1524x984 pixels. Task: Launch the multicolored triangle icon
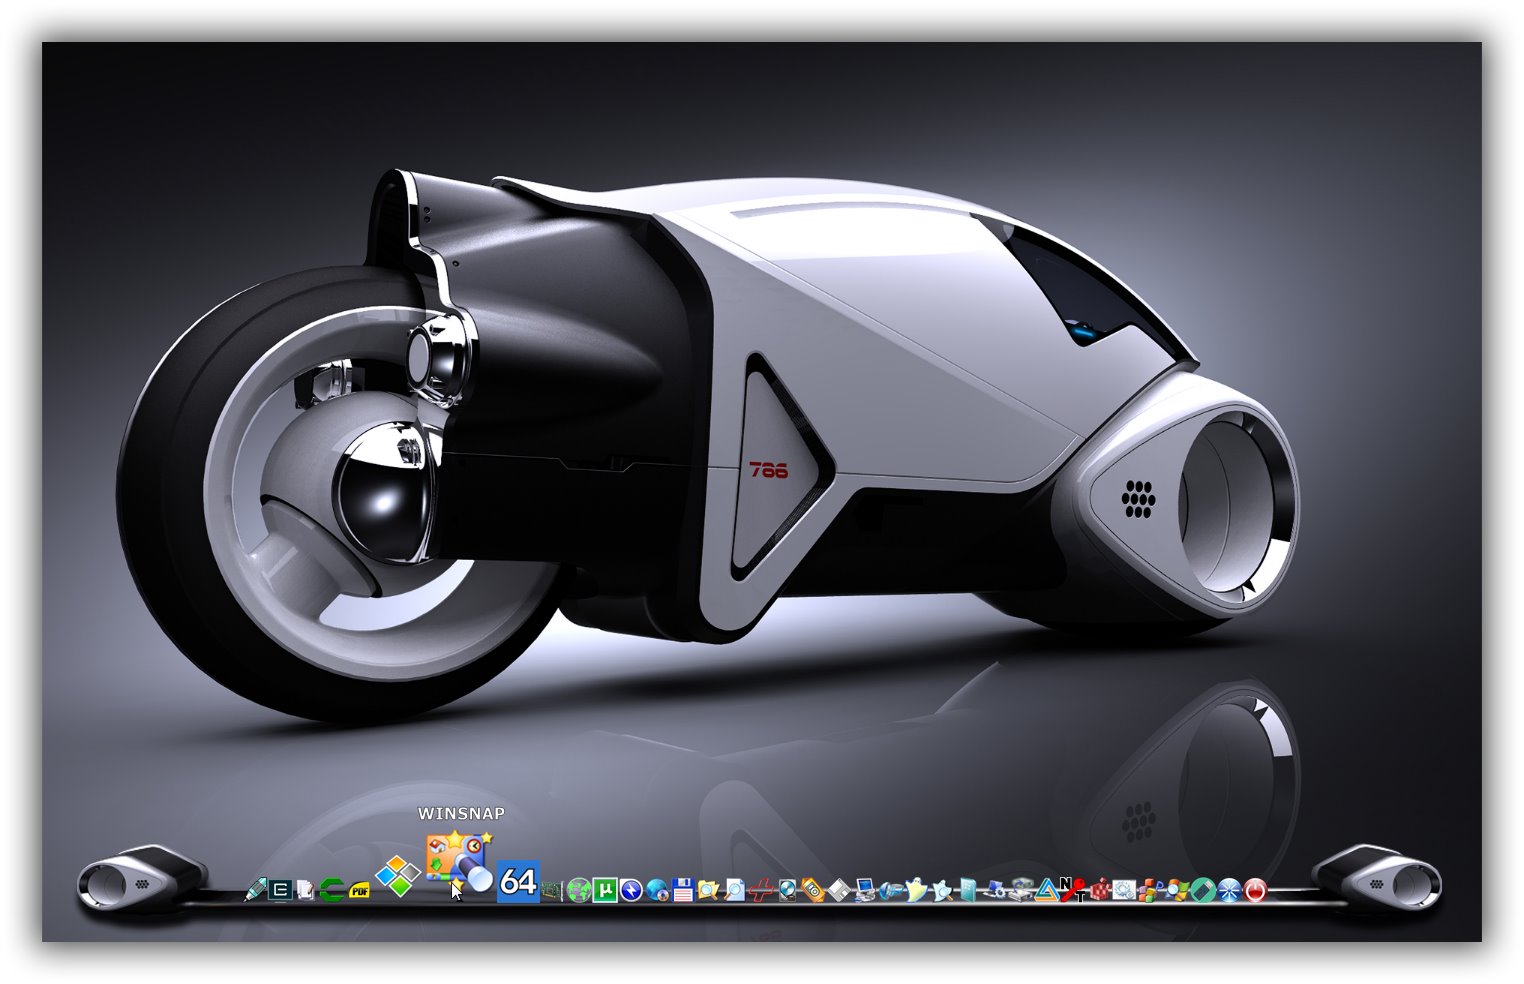coord(1048,890)
